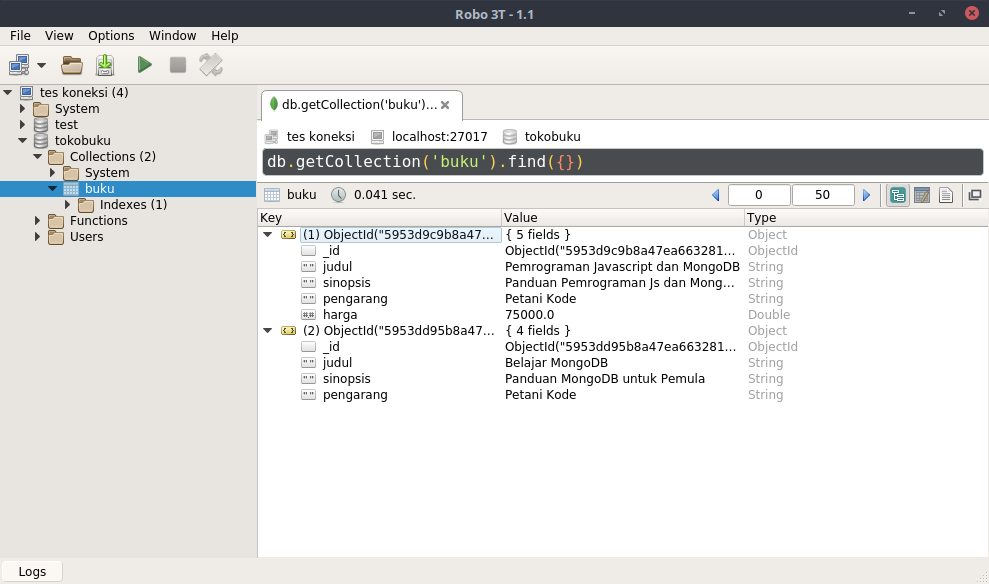Viewport: 989px width, 584px height.
Task: Execute the query with the green play icon
Action: pos(144,64)
